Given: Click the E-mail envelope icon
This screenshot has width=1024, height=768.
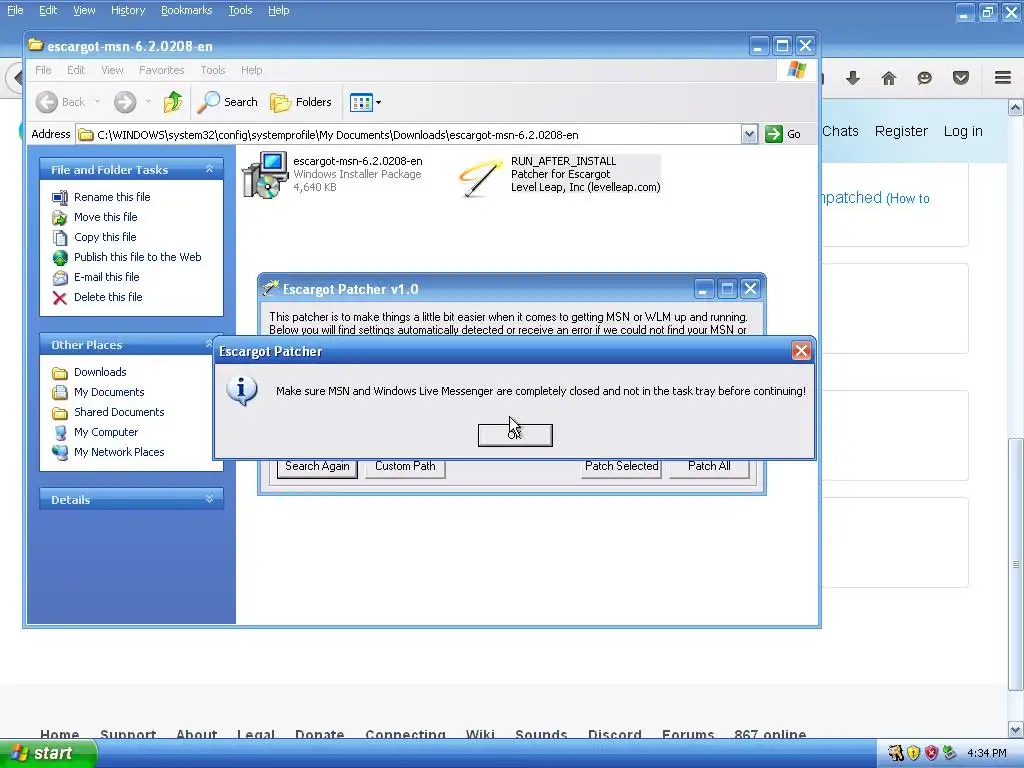Looking at the screenshot, I should point(59,278).
